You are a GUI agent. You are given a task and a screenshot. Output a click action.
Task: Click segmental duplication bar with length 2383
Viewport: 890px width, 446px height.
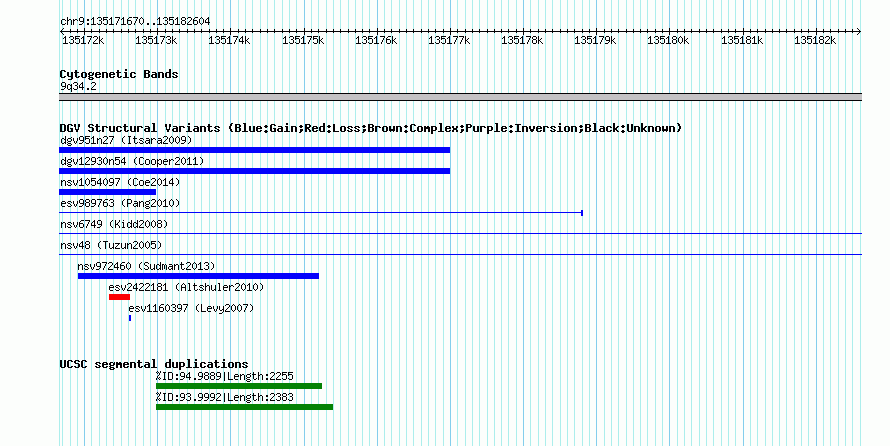click(x=245, y=407)
